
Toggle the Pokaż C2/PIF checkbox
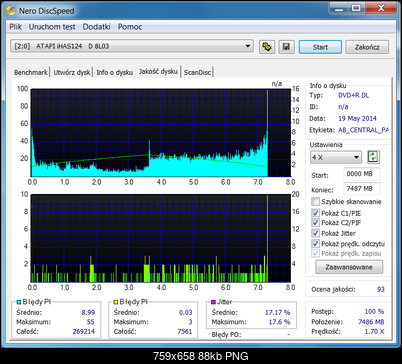315,222
